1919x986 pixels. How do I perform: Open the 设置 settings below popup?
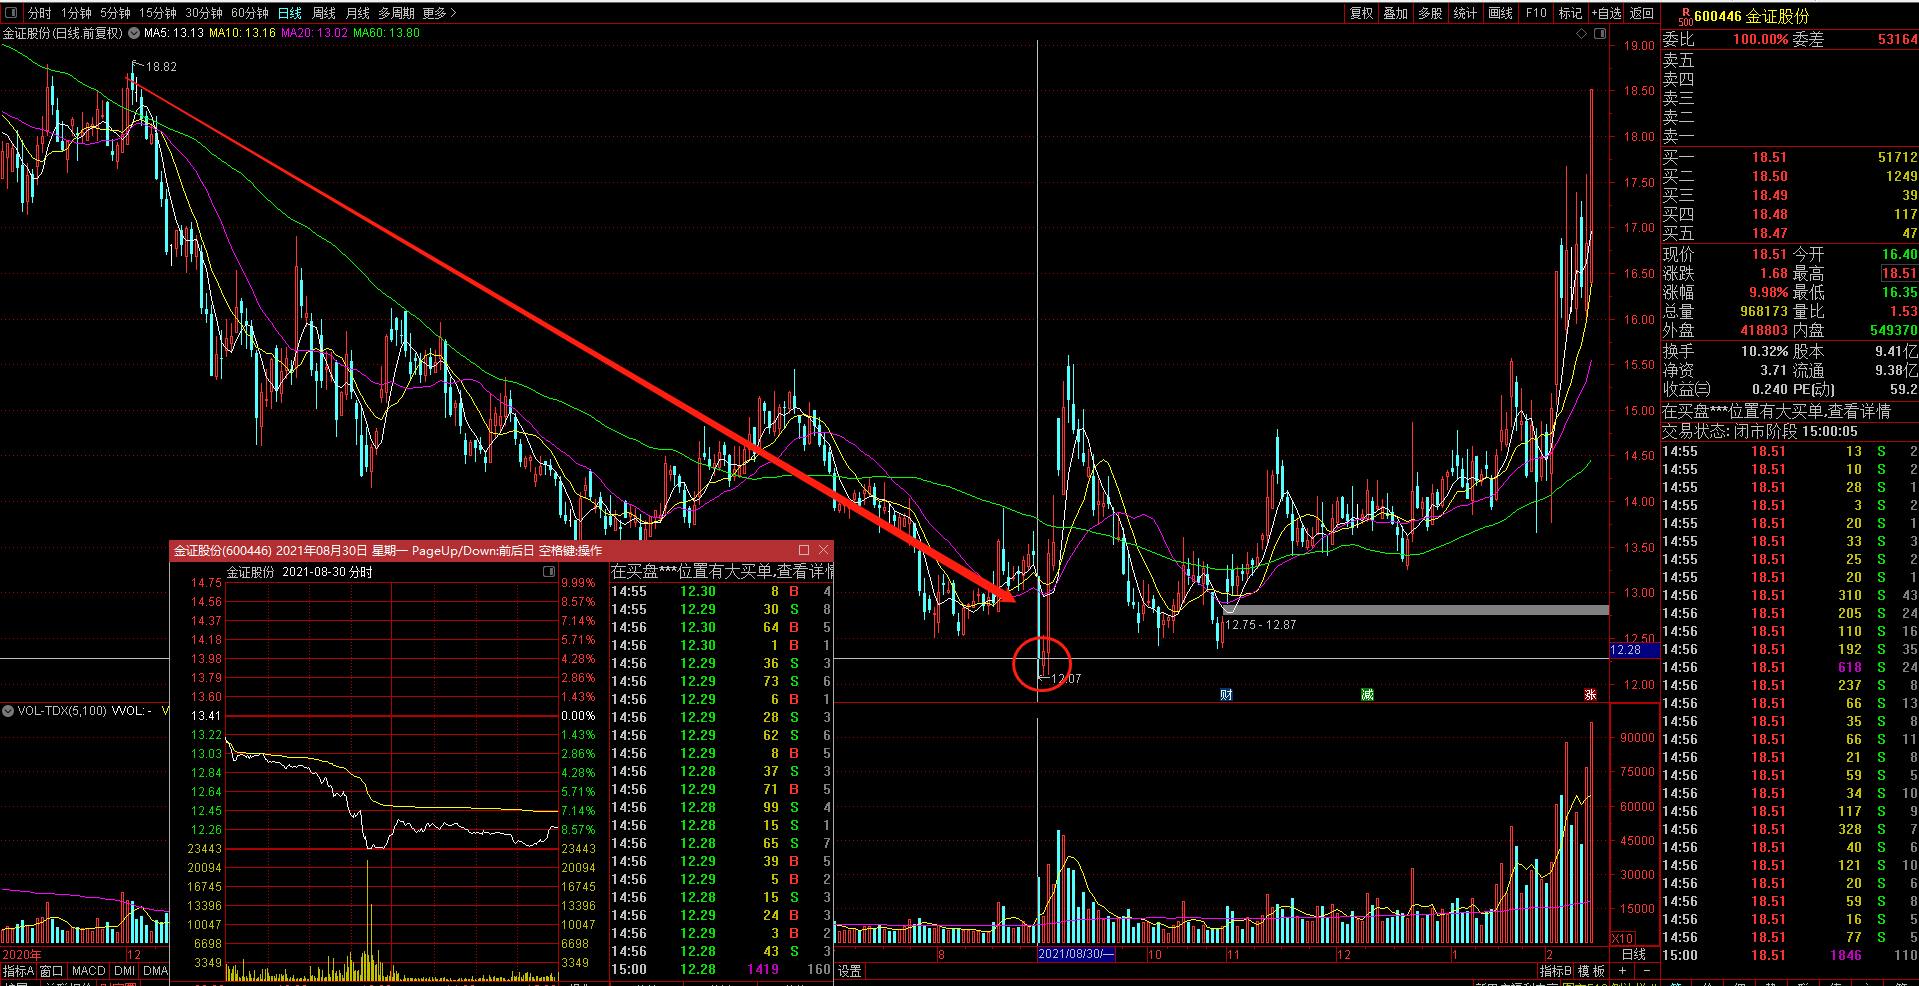850,971
